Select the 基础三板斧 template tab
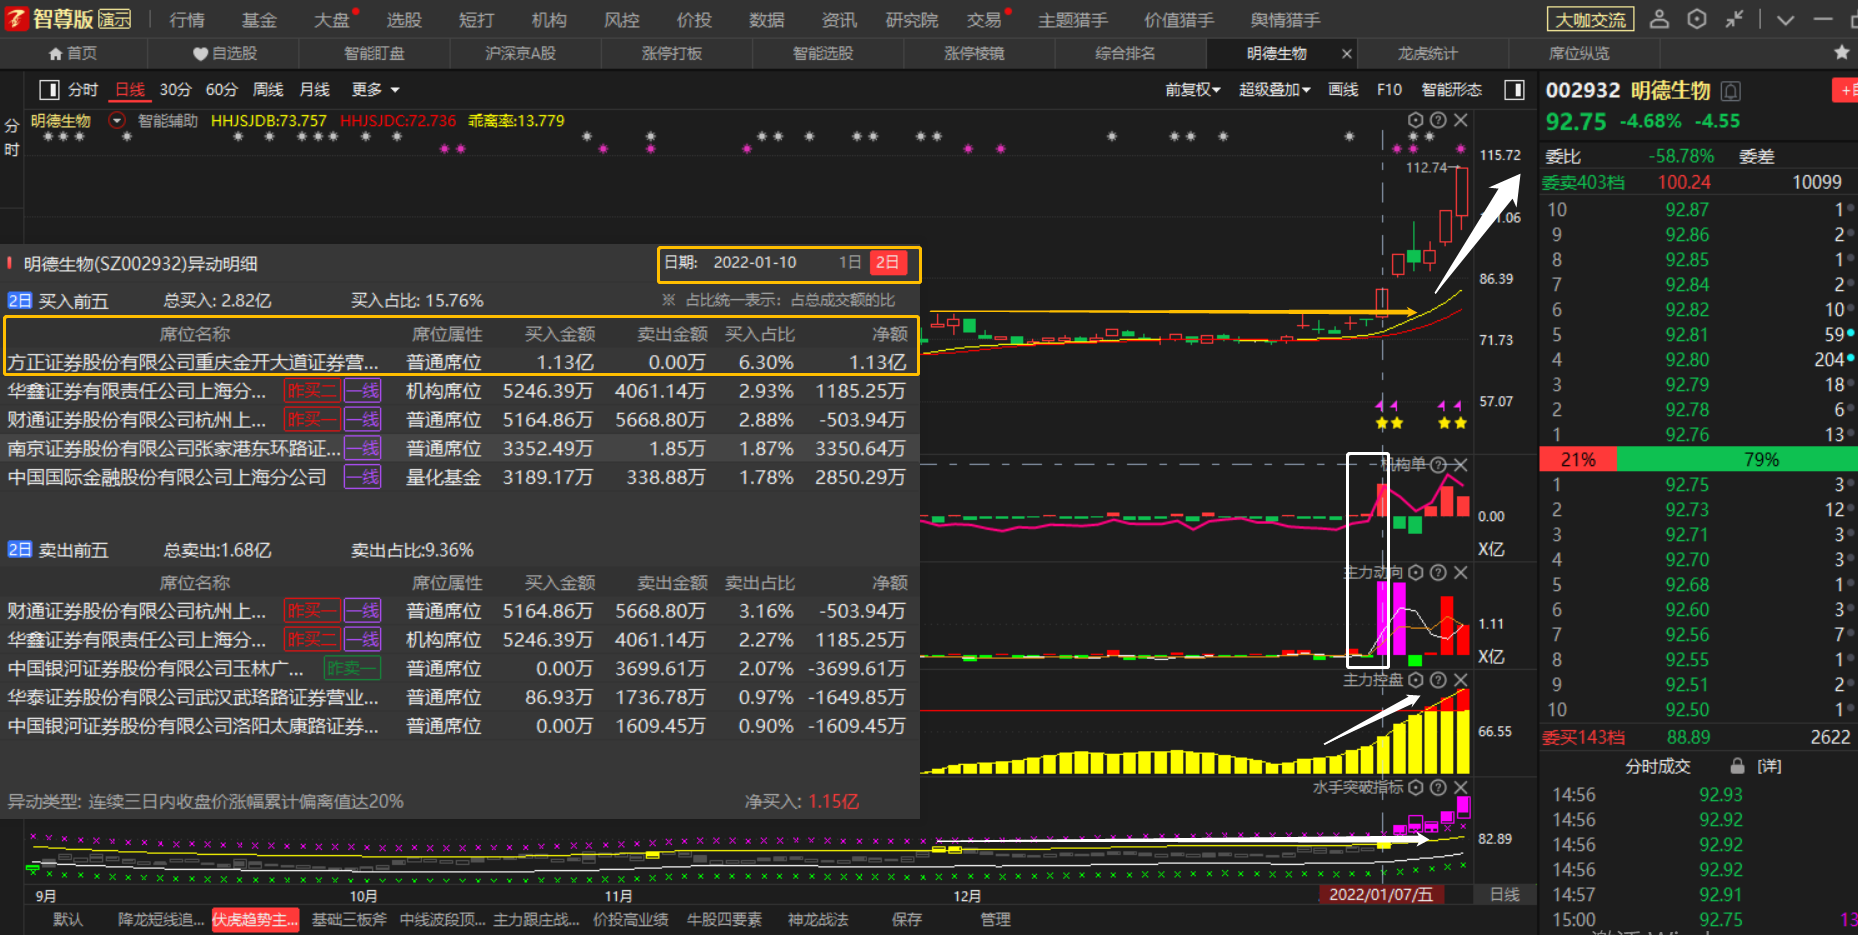 [x=349, y=920]
